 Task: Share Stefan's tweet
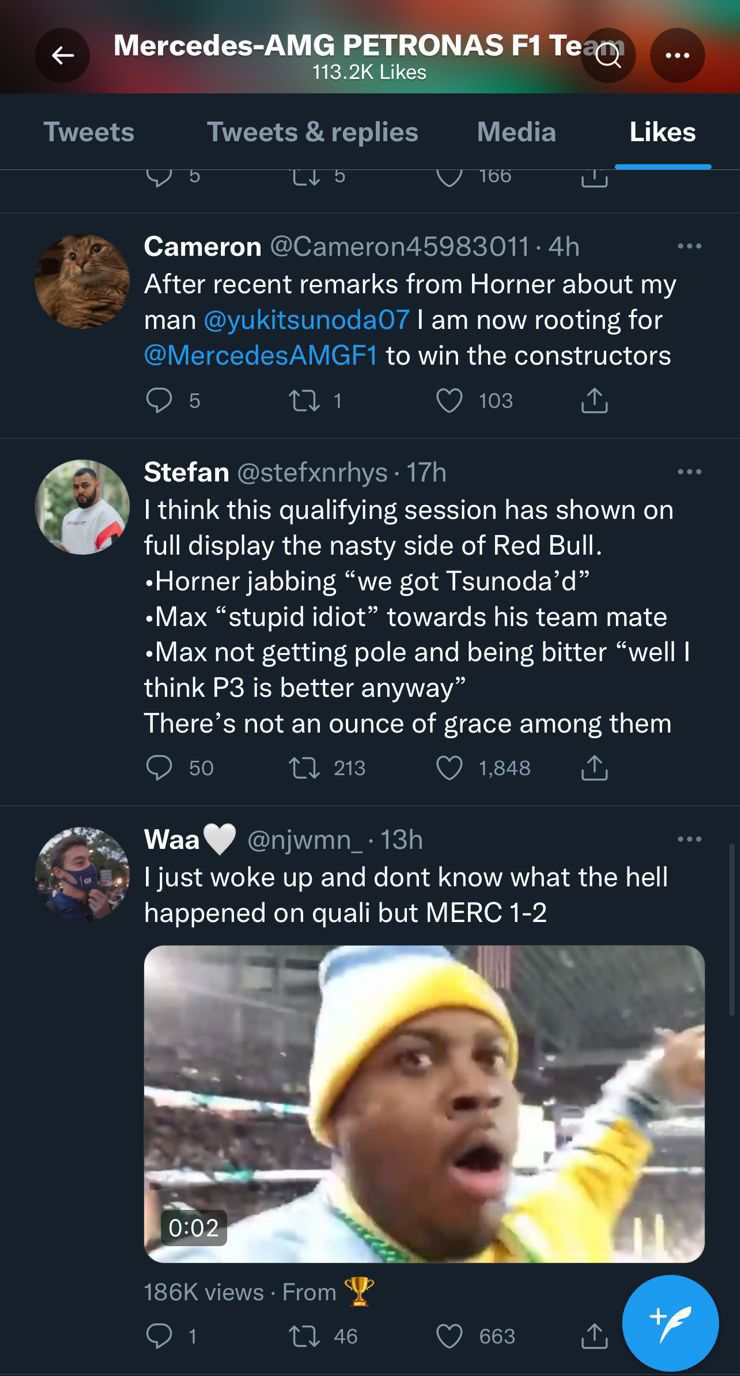pyautogui.click(x=594, y=768)
